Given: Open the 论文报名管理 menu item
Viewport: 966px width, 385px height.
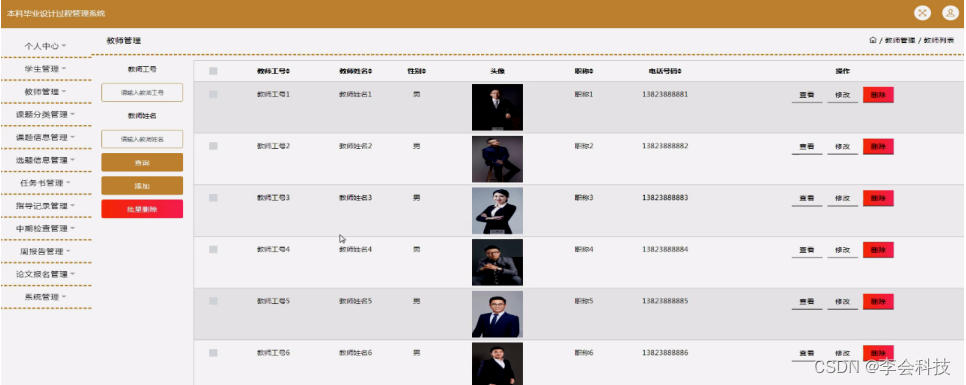Looking at the screenshot, I should pyautogui.click(x=46, y=274).
